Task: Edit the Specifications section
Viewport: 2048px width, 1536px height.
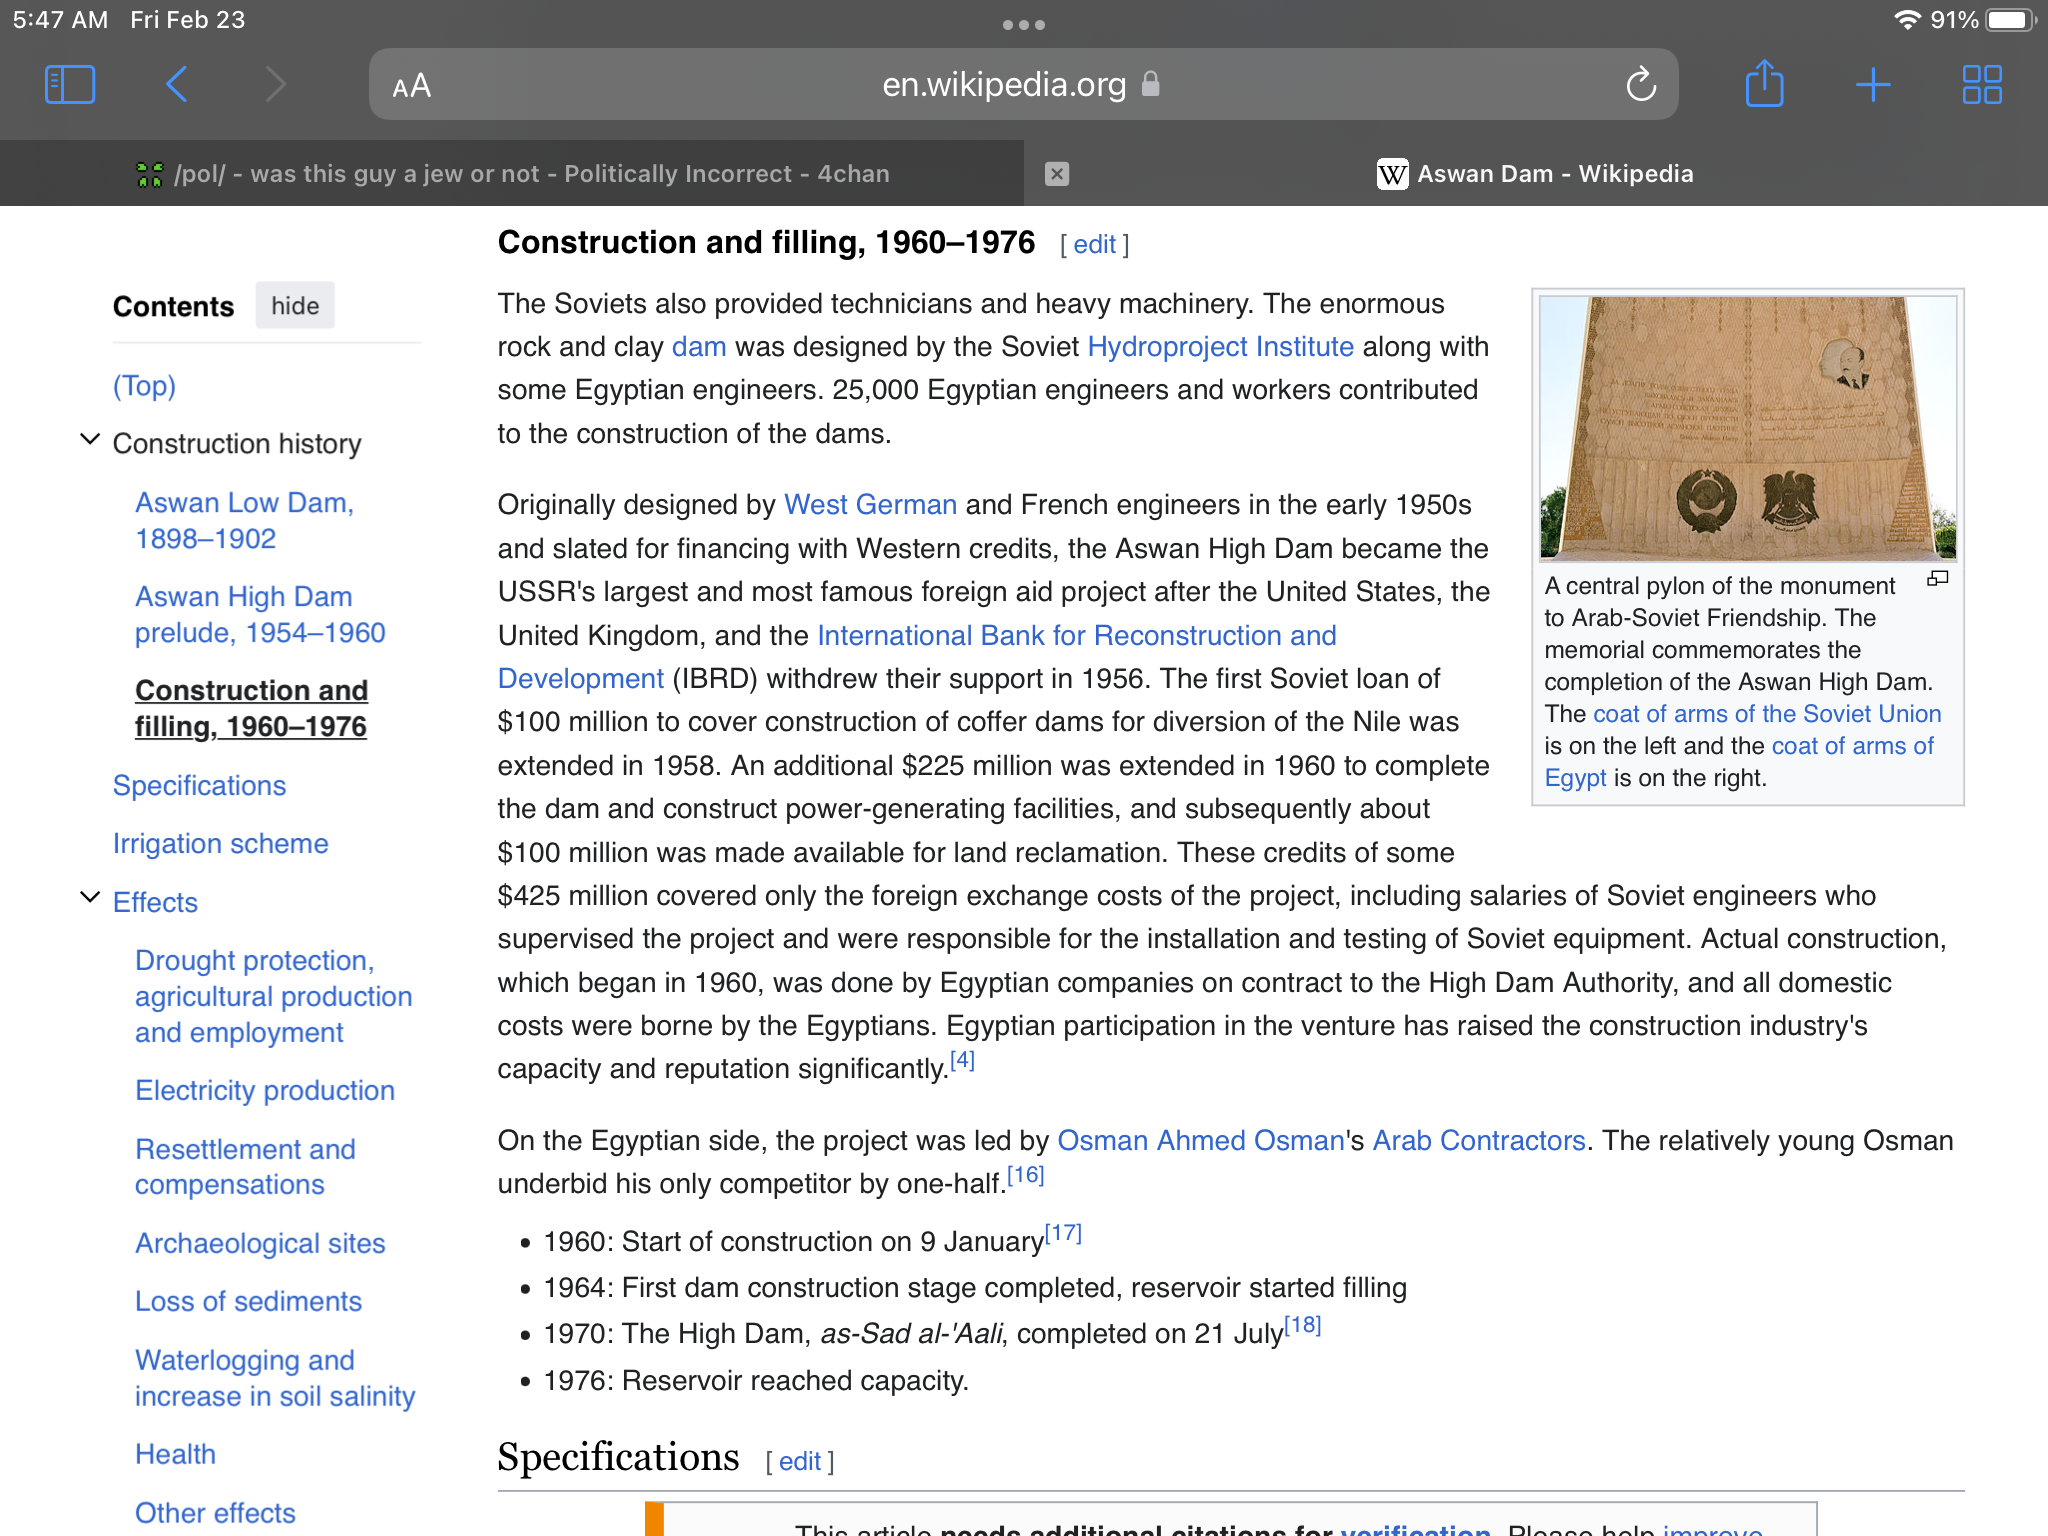Action: pos(799,1462)
